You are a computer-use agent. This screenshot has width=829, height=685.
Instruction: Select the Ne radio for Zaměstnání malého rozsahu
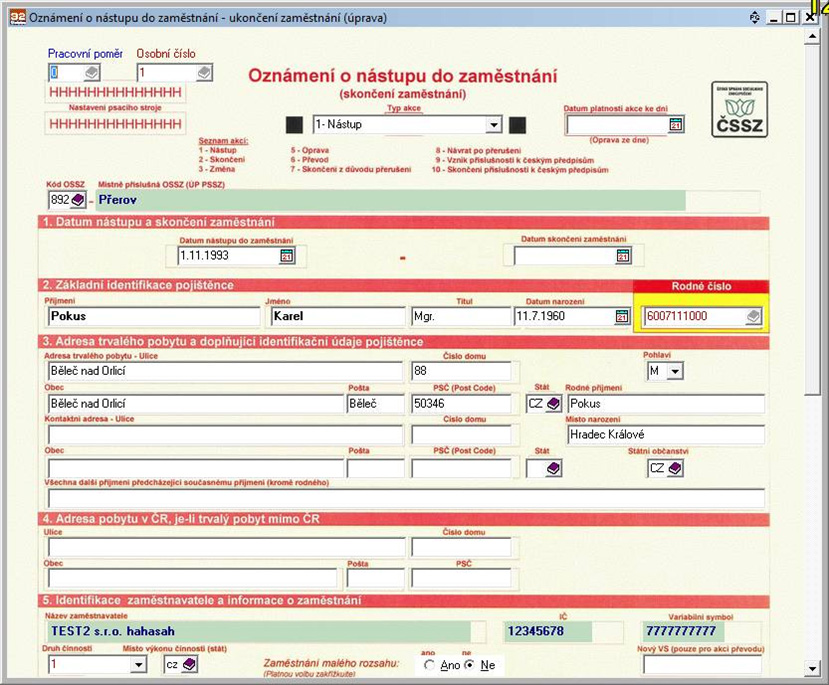pyautogui.click(x=469, y=665)
